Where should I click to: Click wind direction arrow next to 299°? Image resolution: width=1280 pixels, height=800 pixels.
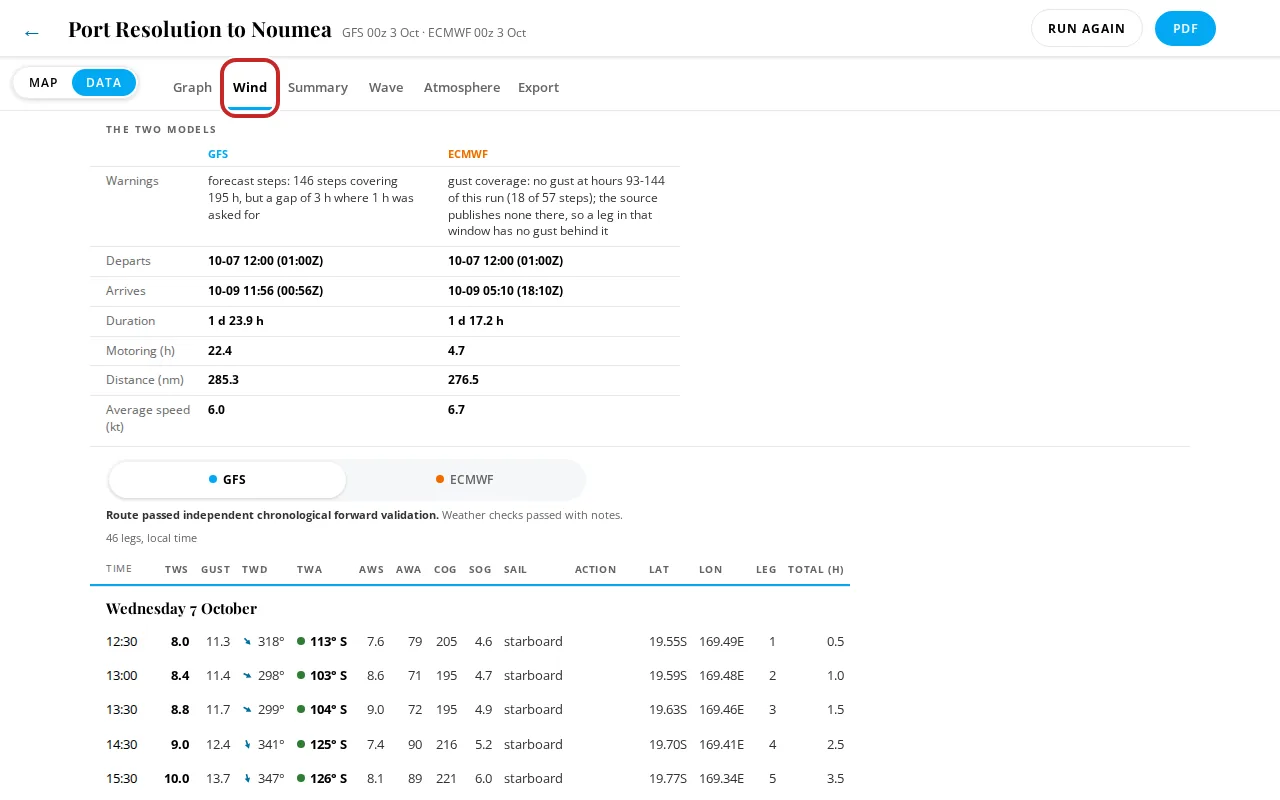247,710
